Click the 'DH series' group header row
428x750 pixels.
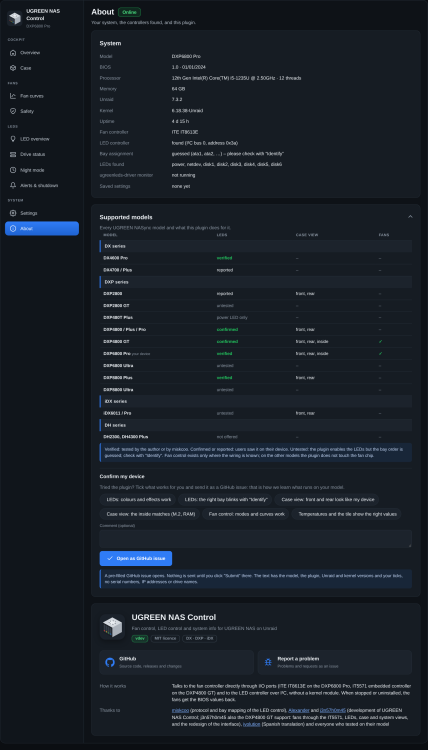[x=255, y=425]
